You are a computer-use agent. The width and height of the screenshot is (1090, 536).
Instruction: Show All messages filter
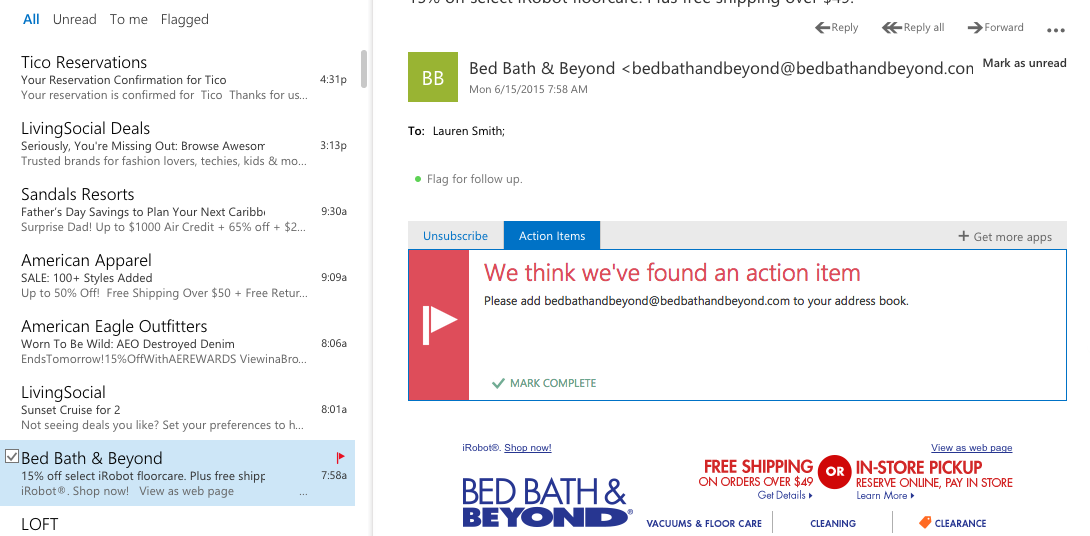click(31, 19)
